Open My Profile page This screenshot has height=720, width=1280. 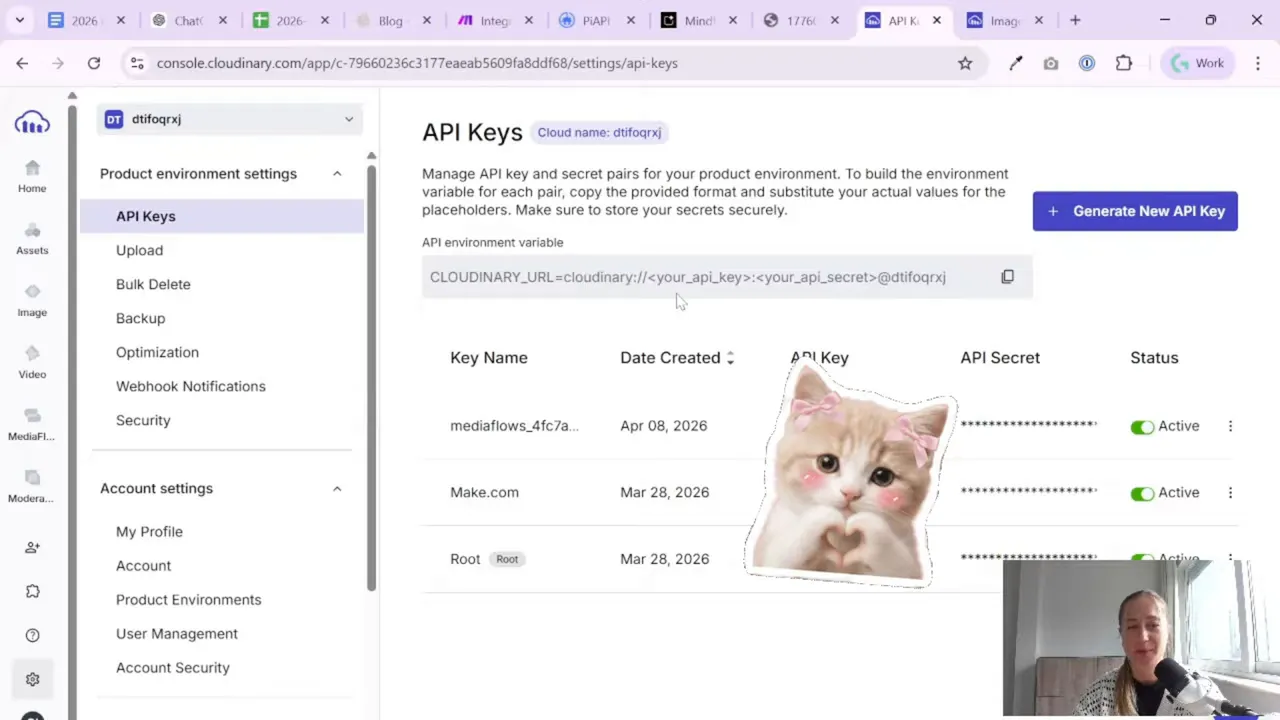tap(149, 532)
